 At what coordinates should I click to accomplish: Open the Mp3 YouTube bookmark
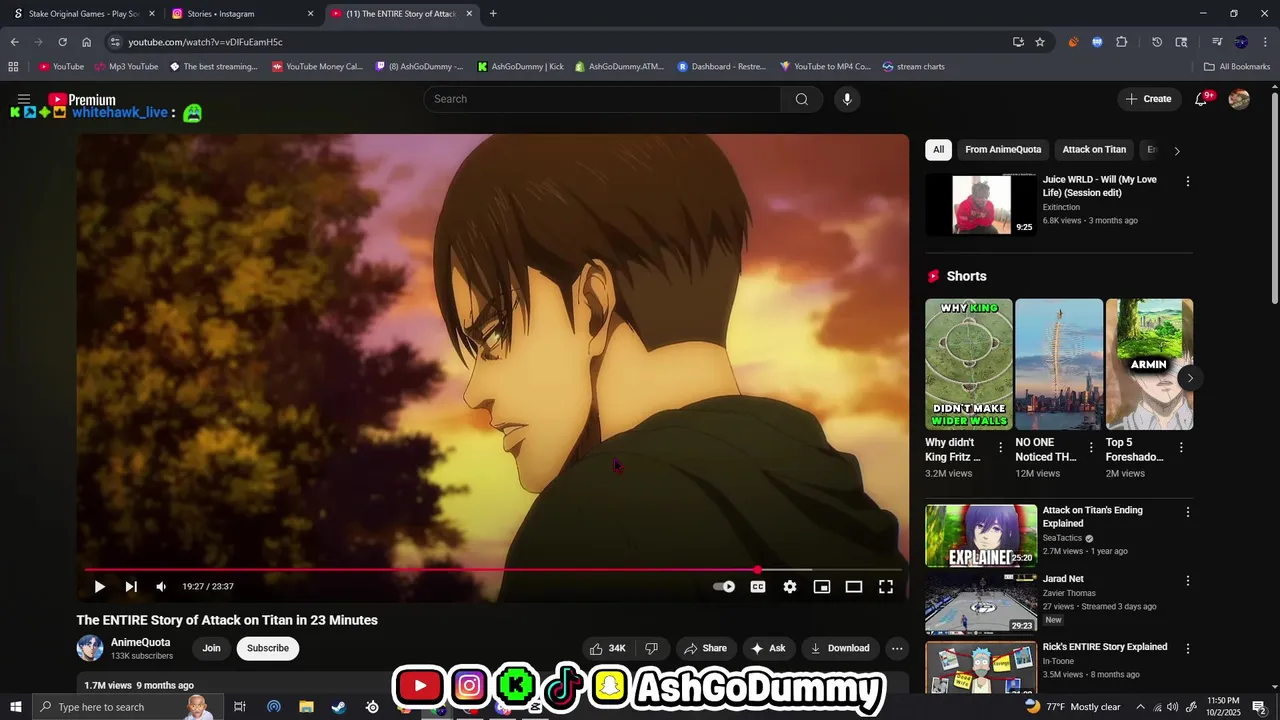click(126, 67)
